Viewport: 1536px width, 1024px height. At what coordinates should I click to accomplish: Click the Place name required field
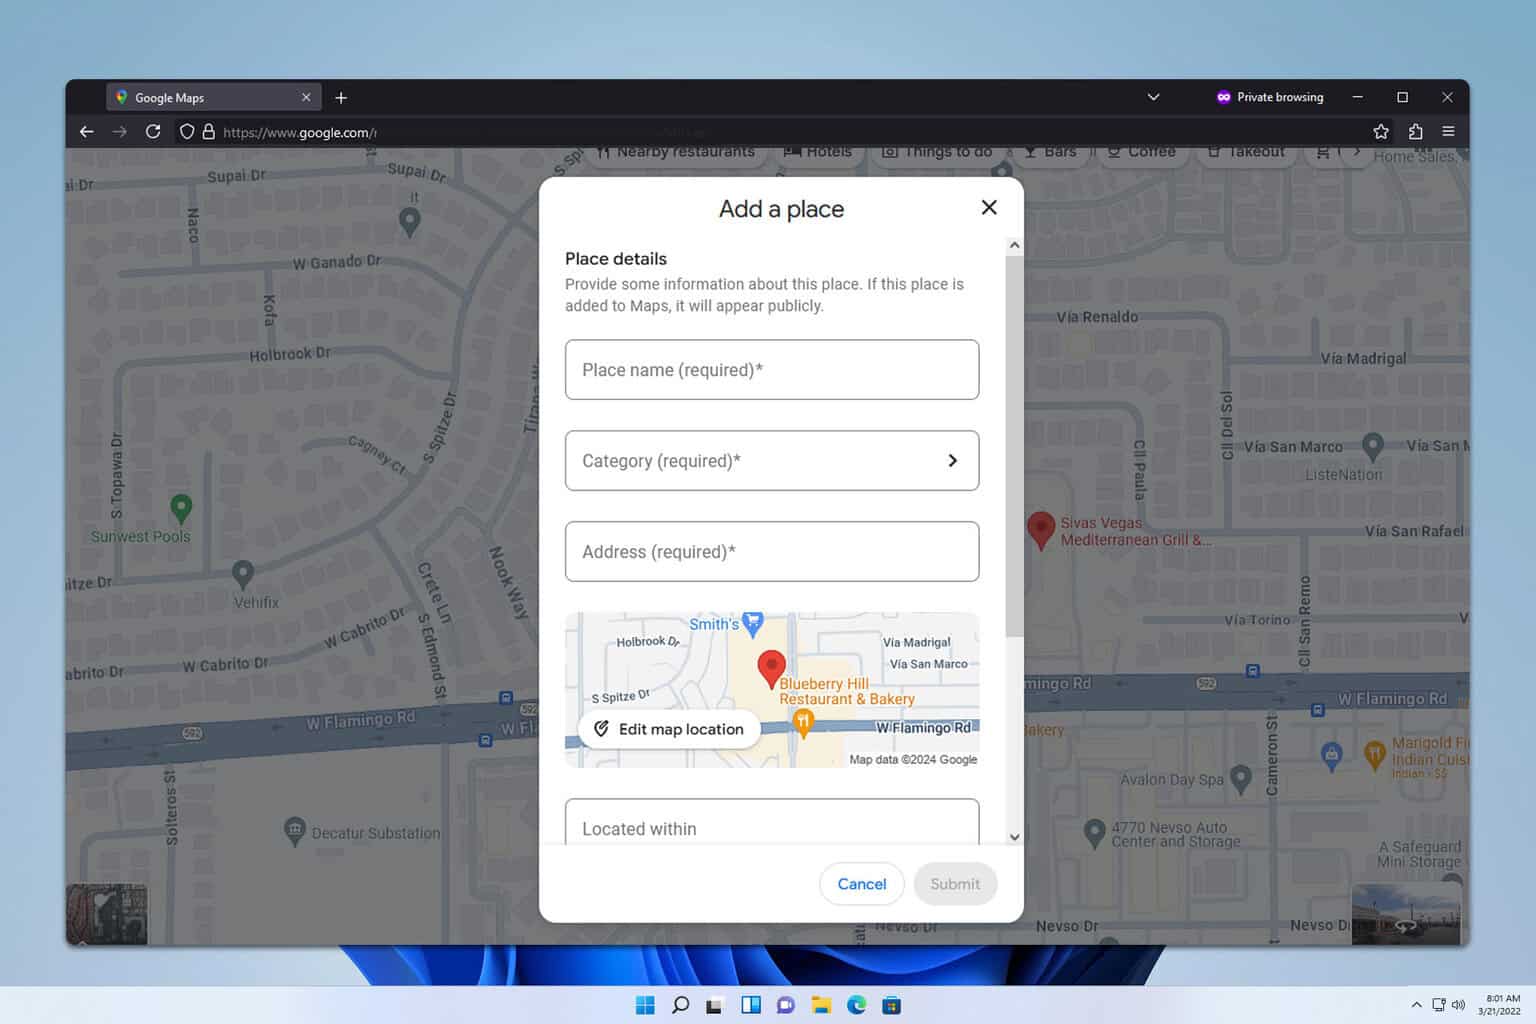click(x=772, y=370)
